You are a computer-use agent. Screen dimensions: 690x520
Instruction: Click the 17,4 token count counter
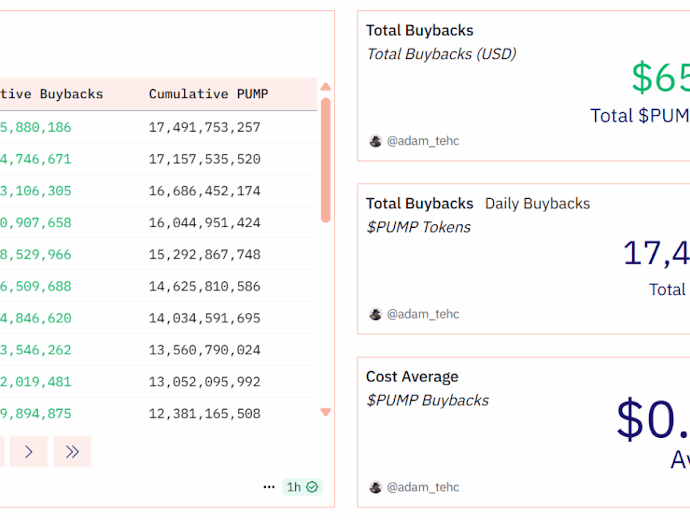pos(657,253)
